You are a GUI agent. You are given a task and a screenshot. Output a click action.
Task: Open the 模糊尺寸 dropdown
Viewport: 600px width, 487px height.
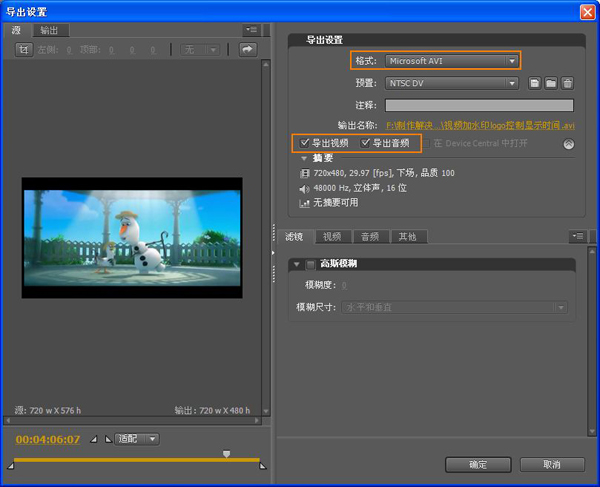pyautogui.click(x=454, y=307)
